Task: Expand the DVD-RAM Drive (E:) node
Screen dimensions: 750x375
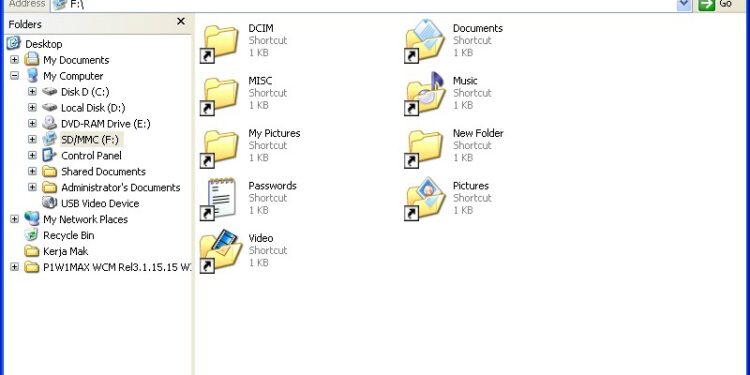Action: pyautogui.click(x=32, y=123)
